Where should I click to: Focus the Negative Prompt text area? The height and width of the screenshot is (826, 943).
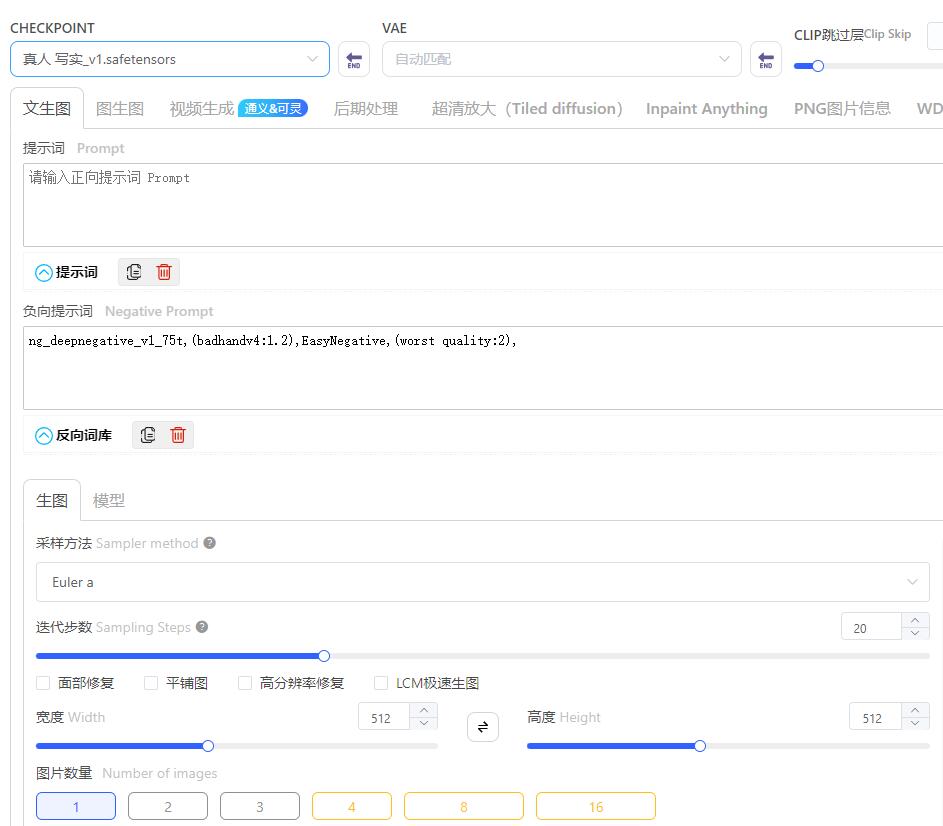483,368
